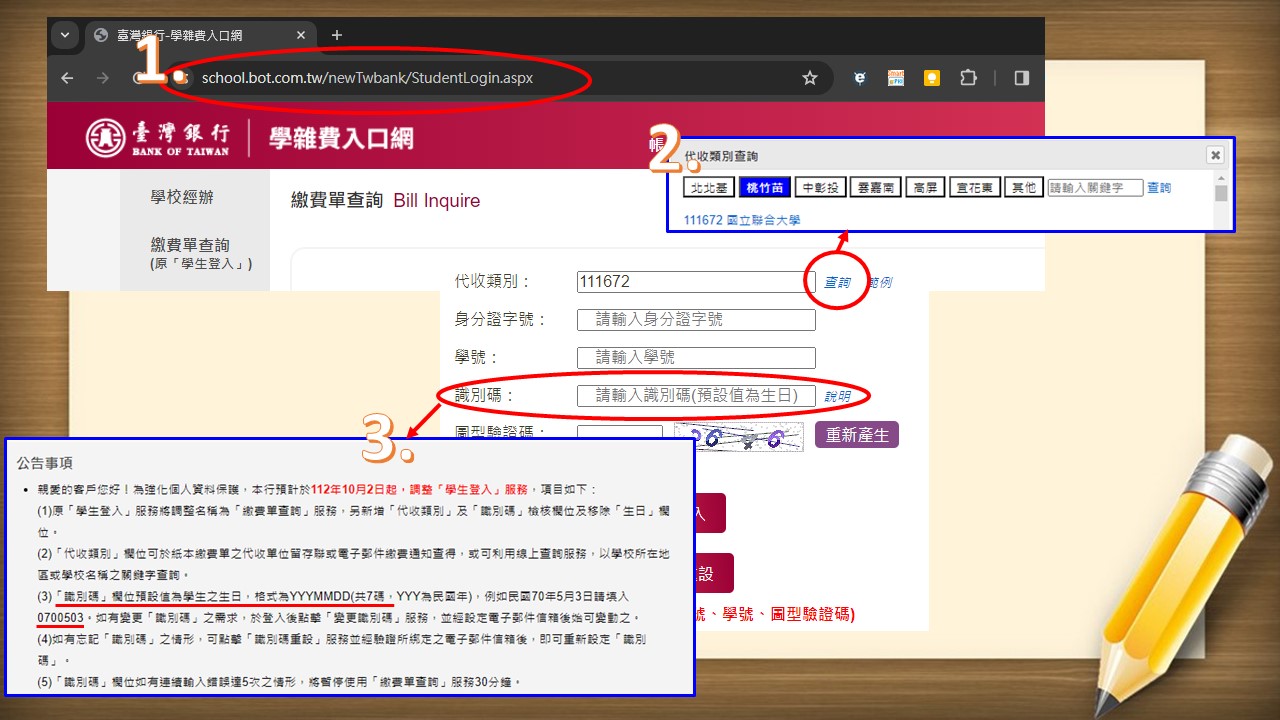The image size is (1280, 720).
Task: Select the 宜花東 region button
Action: [x=975, y=187]
